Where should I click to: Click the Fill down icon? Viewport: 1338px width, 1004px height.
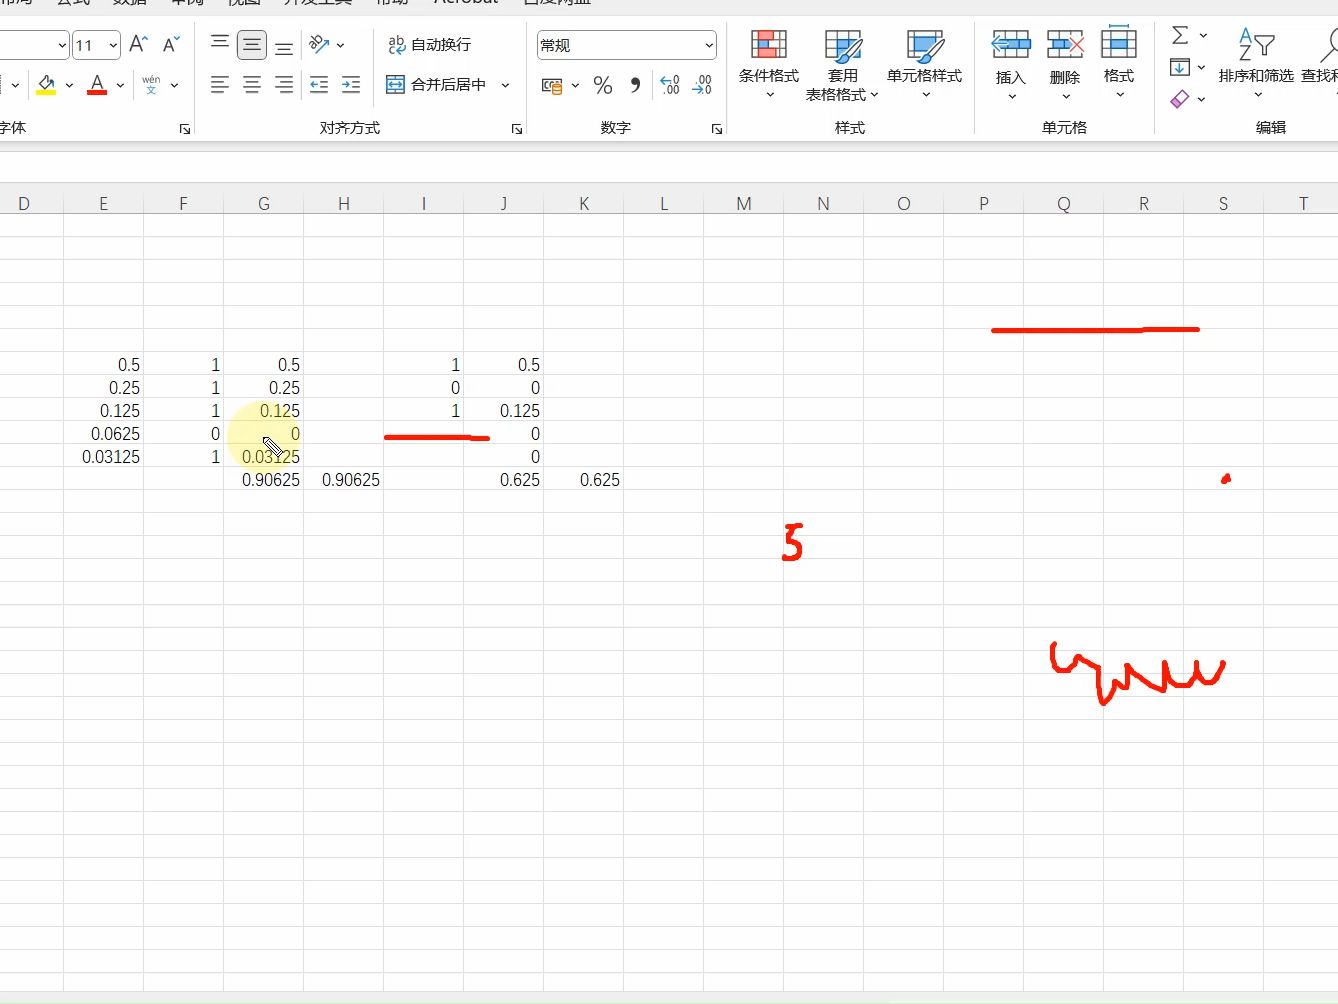1180,68
